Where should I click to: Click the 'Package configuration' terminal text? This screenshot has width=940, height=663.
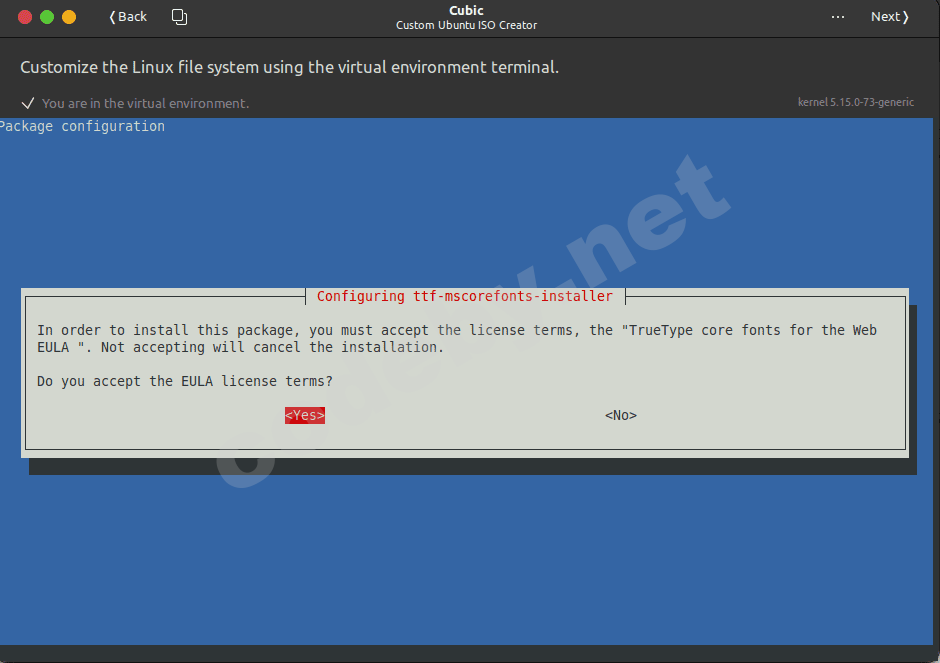coord(82,126)
